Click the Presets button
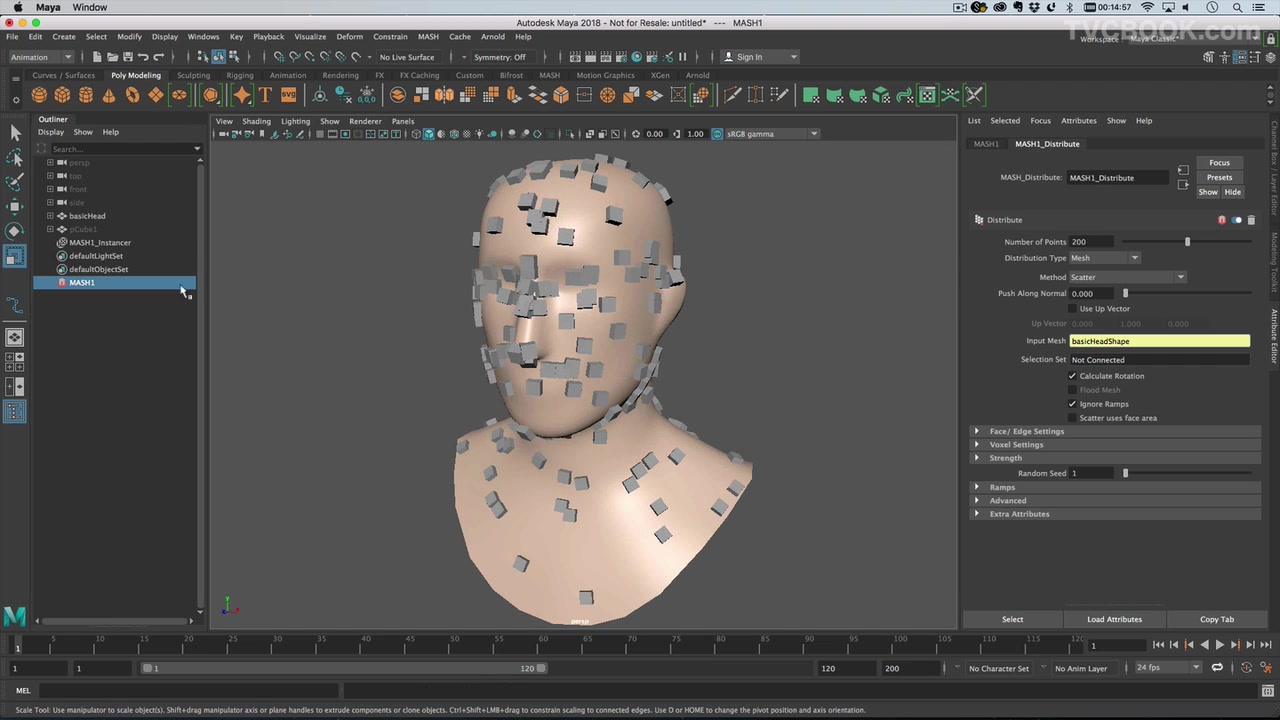The width and height of the screenshot is (1280, 720). (x=1219, y=177)
